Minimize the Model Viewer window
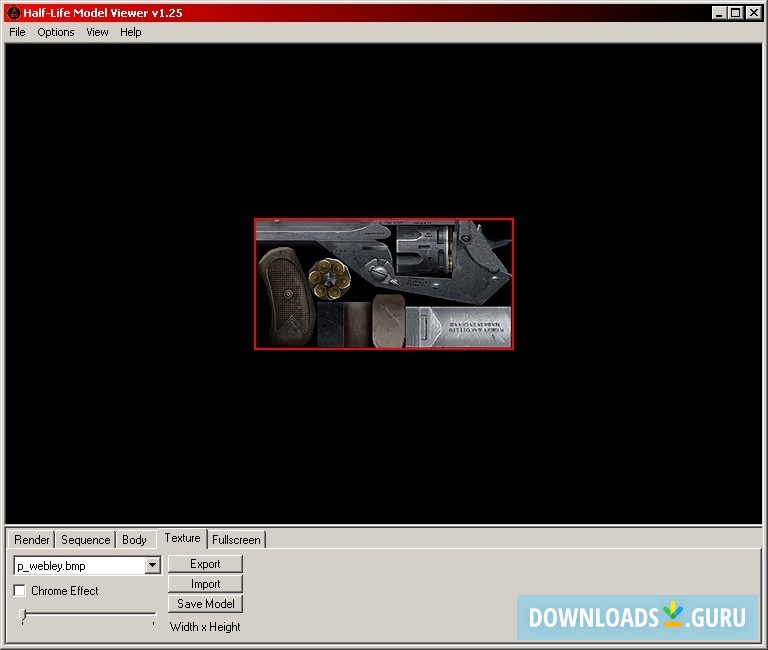This screenshot has width=768, height=650. pyautogui.click(x=719, y=13)
